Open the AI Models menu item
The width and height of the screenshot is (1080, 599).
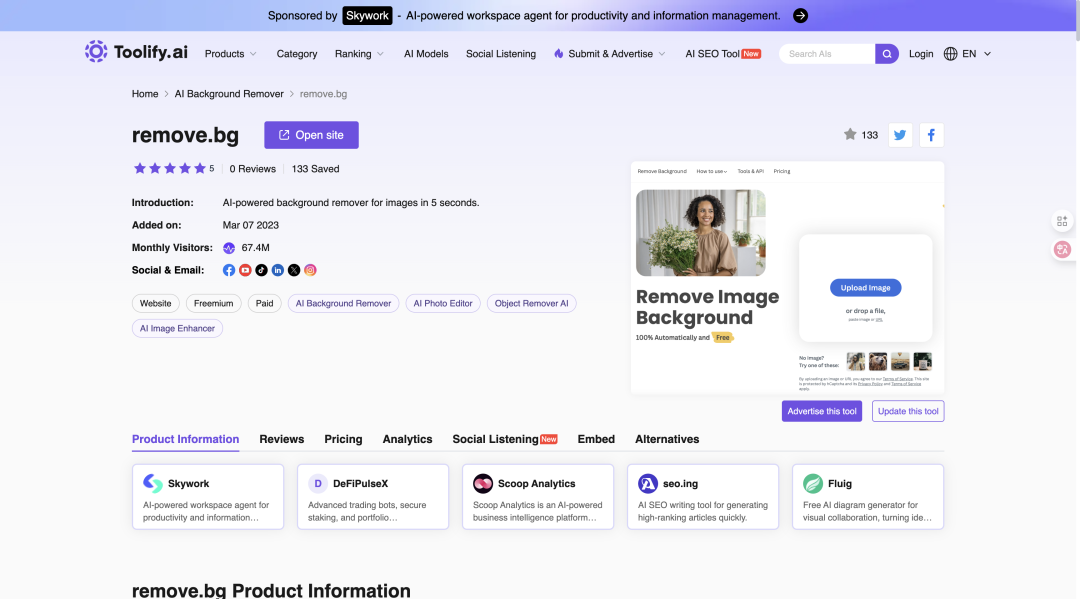coord(426,54)
